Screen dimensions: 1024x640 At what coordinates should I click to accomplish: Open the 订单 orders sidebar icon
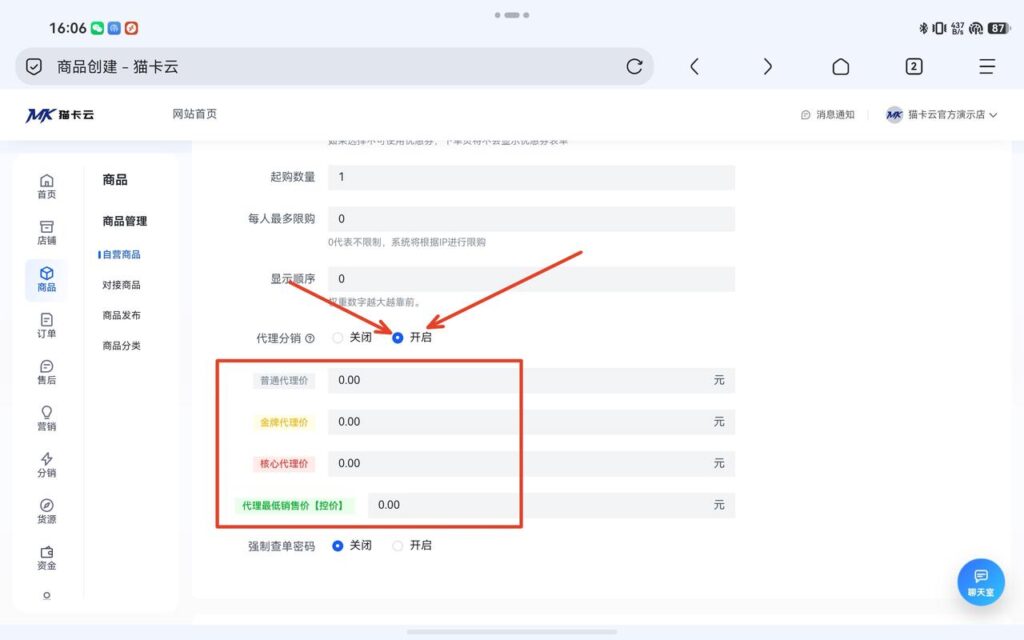46,326
